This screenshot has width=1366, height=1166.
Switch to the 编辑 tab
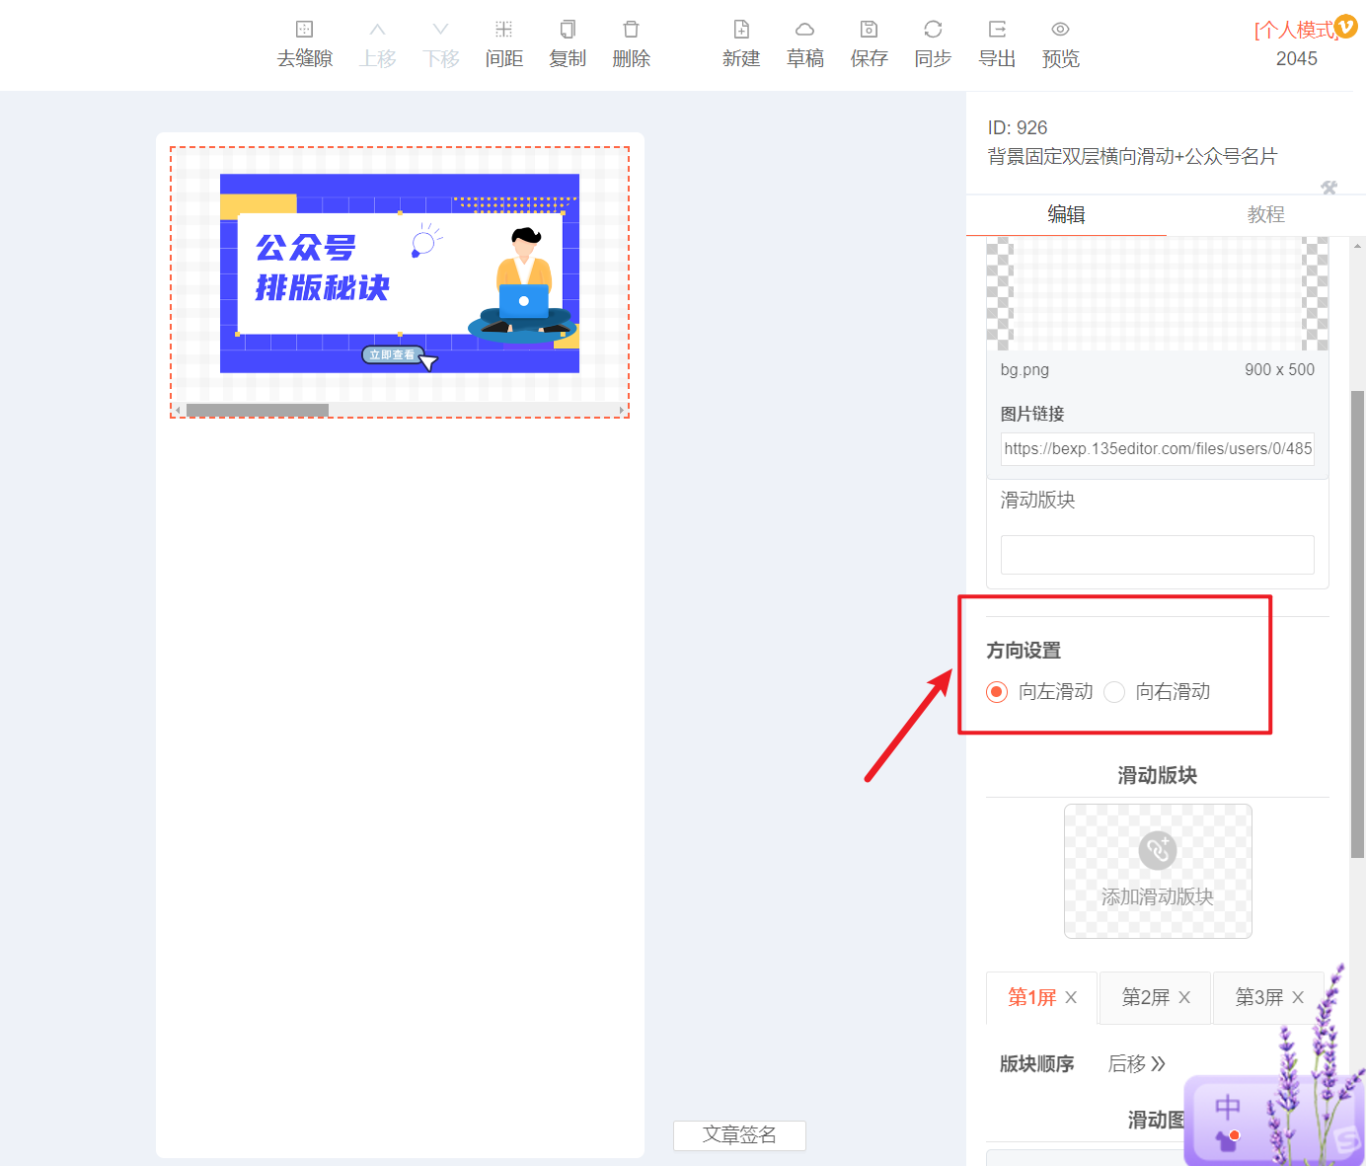point(1066,214)
